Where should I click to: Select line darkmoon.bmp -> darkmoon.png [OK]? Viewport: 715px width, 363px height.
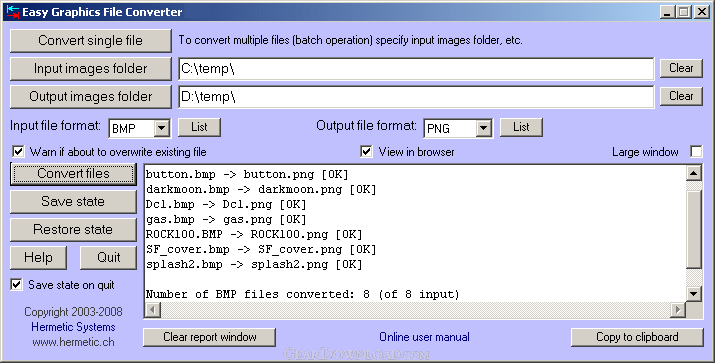point(261,189)
